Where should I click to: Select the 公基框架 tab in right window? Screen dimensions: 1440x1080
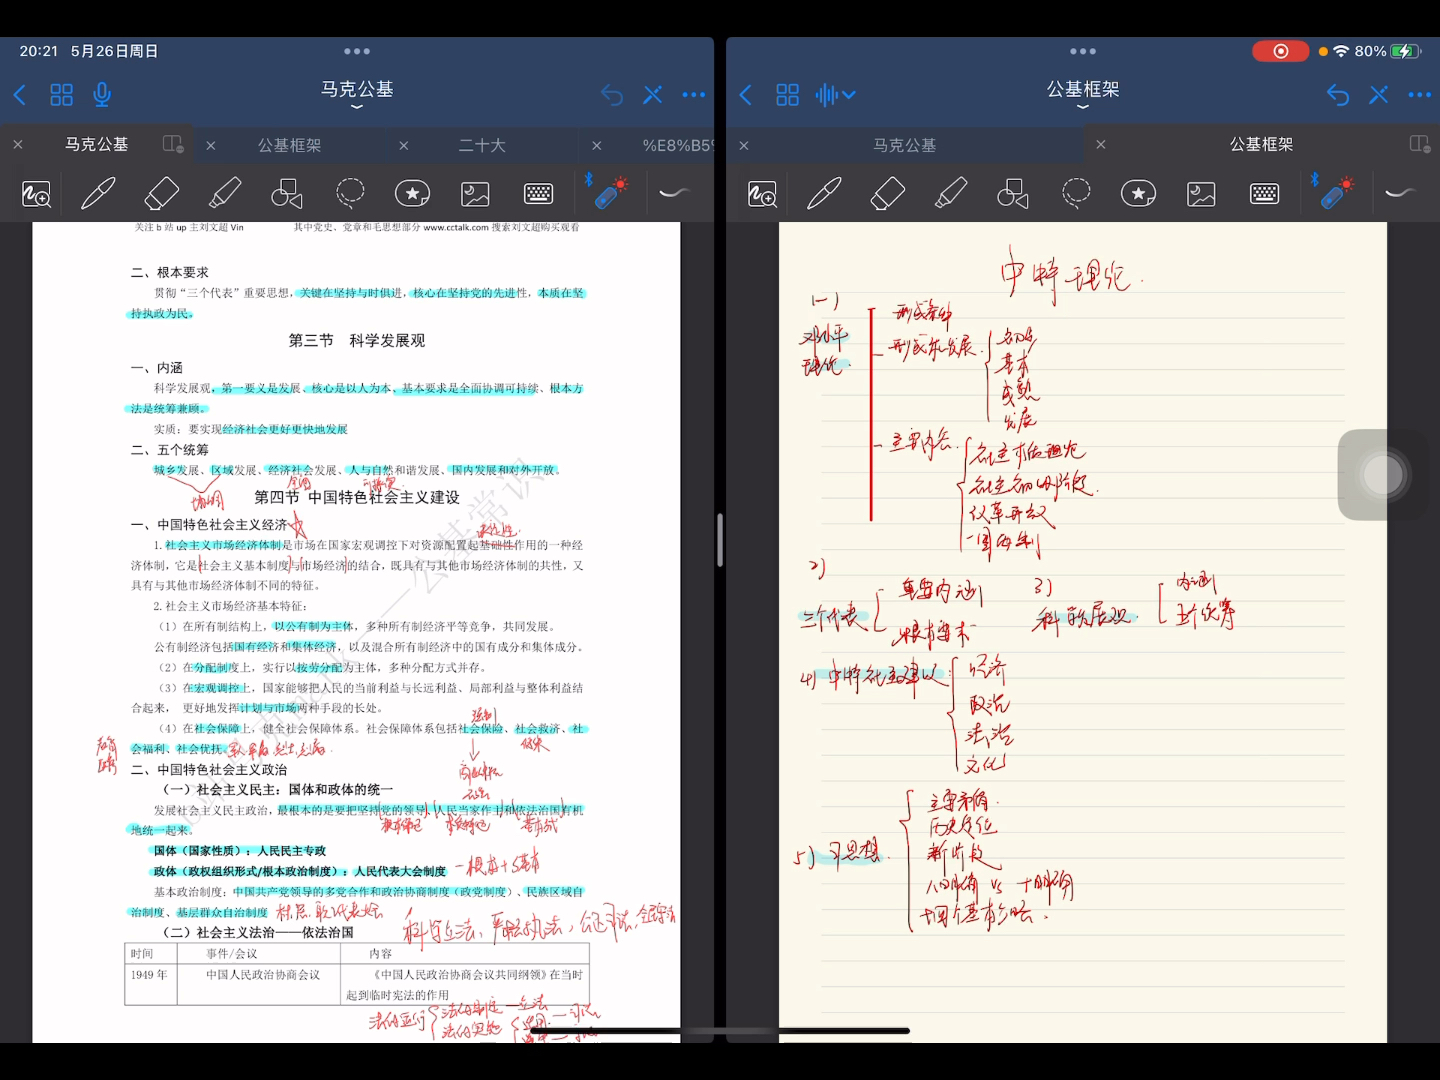[x=1261, y=145]
